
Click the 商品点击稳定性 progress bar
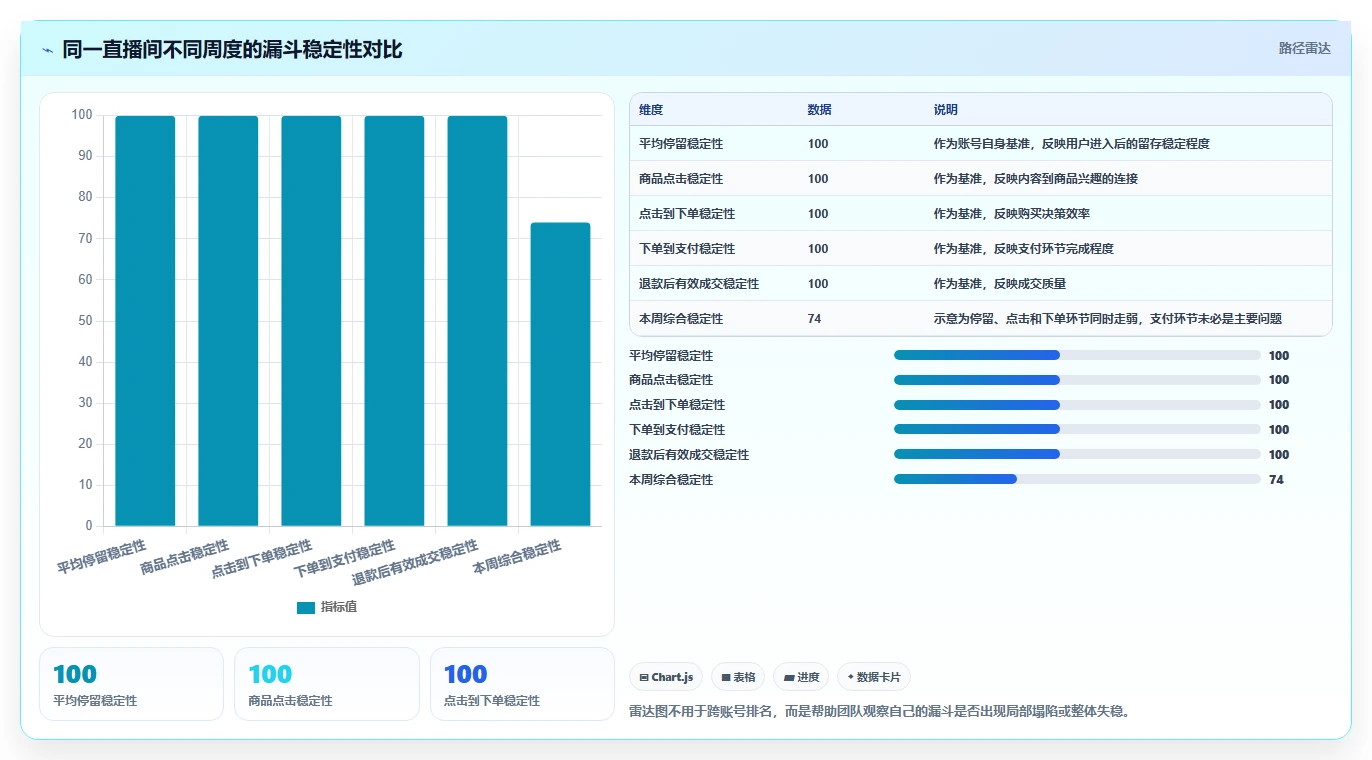1077,380
